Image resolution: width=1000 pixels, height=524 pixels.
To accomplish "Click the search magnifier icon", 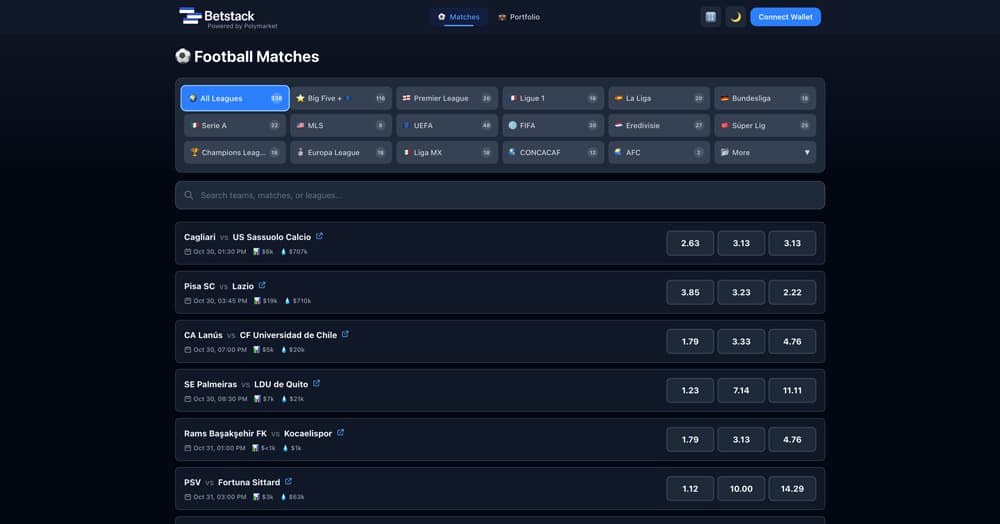I will [189, 195].
